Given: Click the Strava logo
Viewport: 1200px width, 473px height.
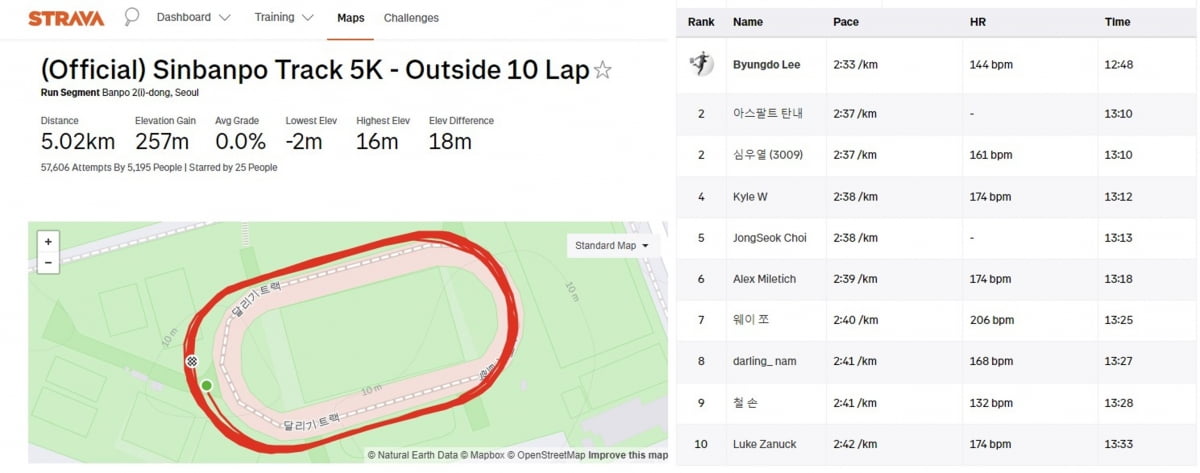Looking at the screenshot, I should 66,18.
